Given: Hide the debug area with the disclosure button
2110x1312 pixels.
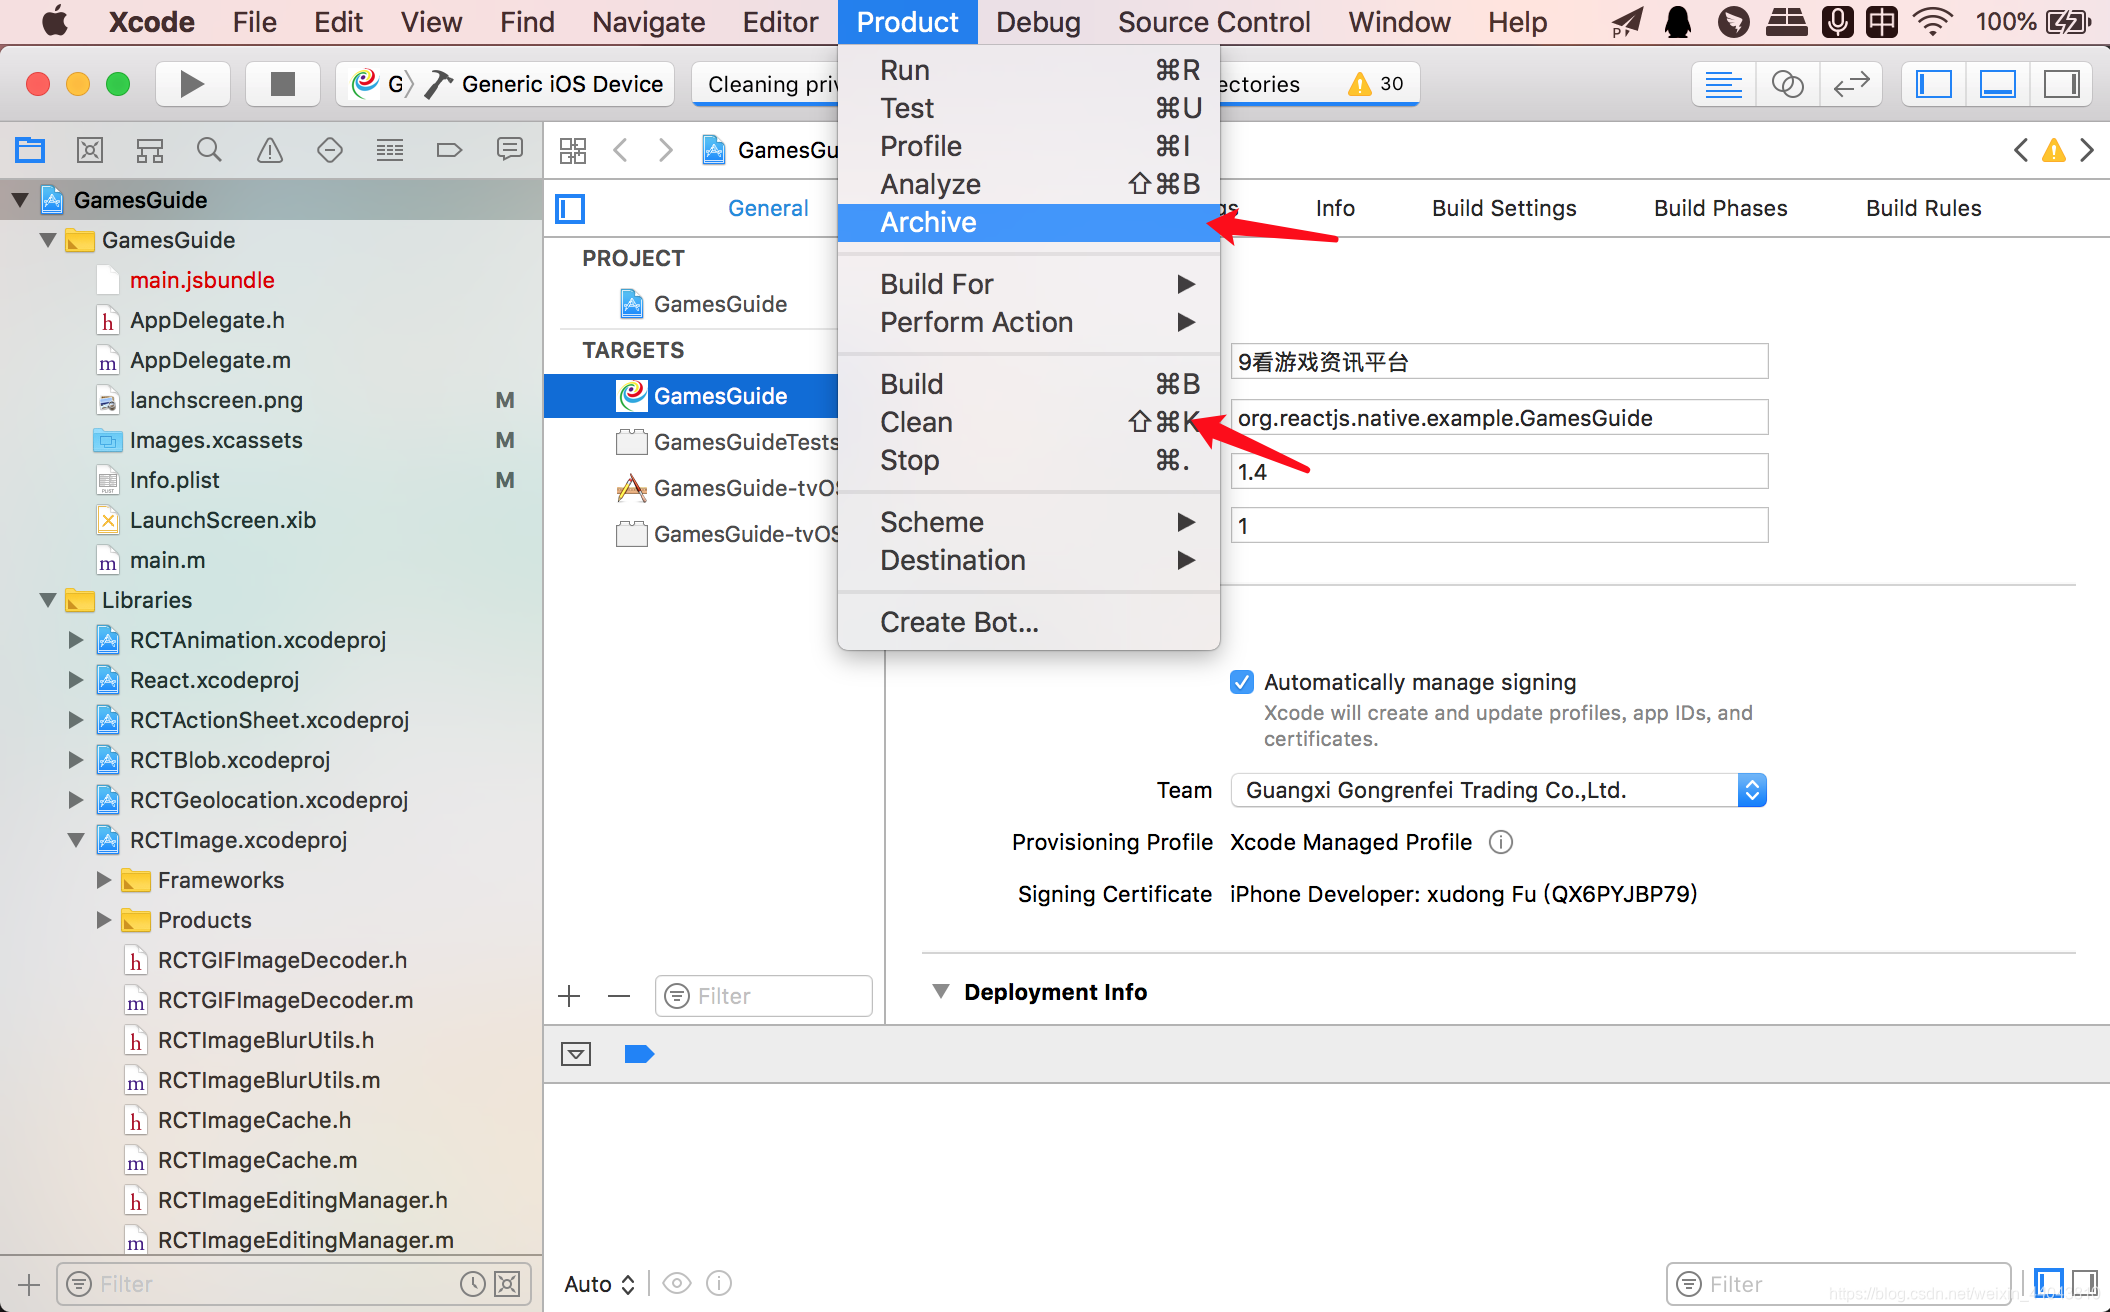Looking at the screenshot, I should point(576,1053).
